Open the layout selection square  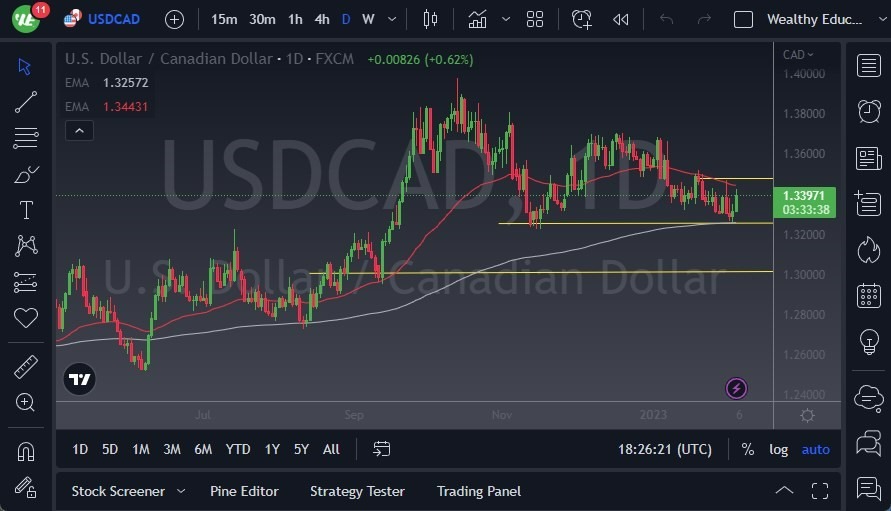743,19
